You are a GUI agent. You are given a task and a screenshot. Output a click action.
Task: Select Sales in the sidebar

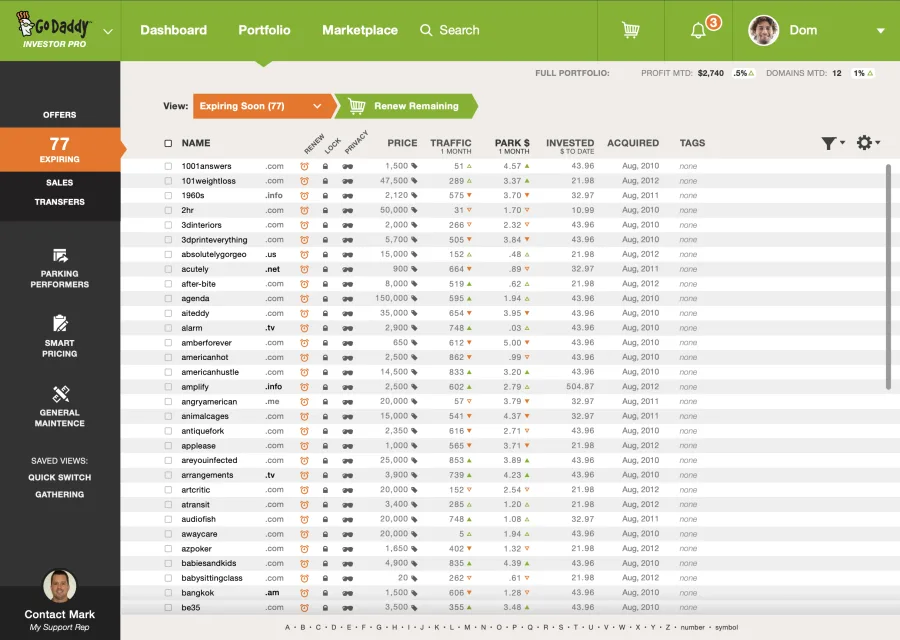click(60, 183)
